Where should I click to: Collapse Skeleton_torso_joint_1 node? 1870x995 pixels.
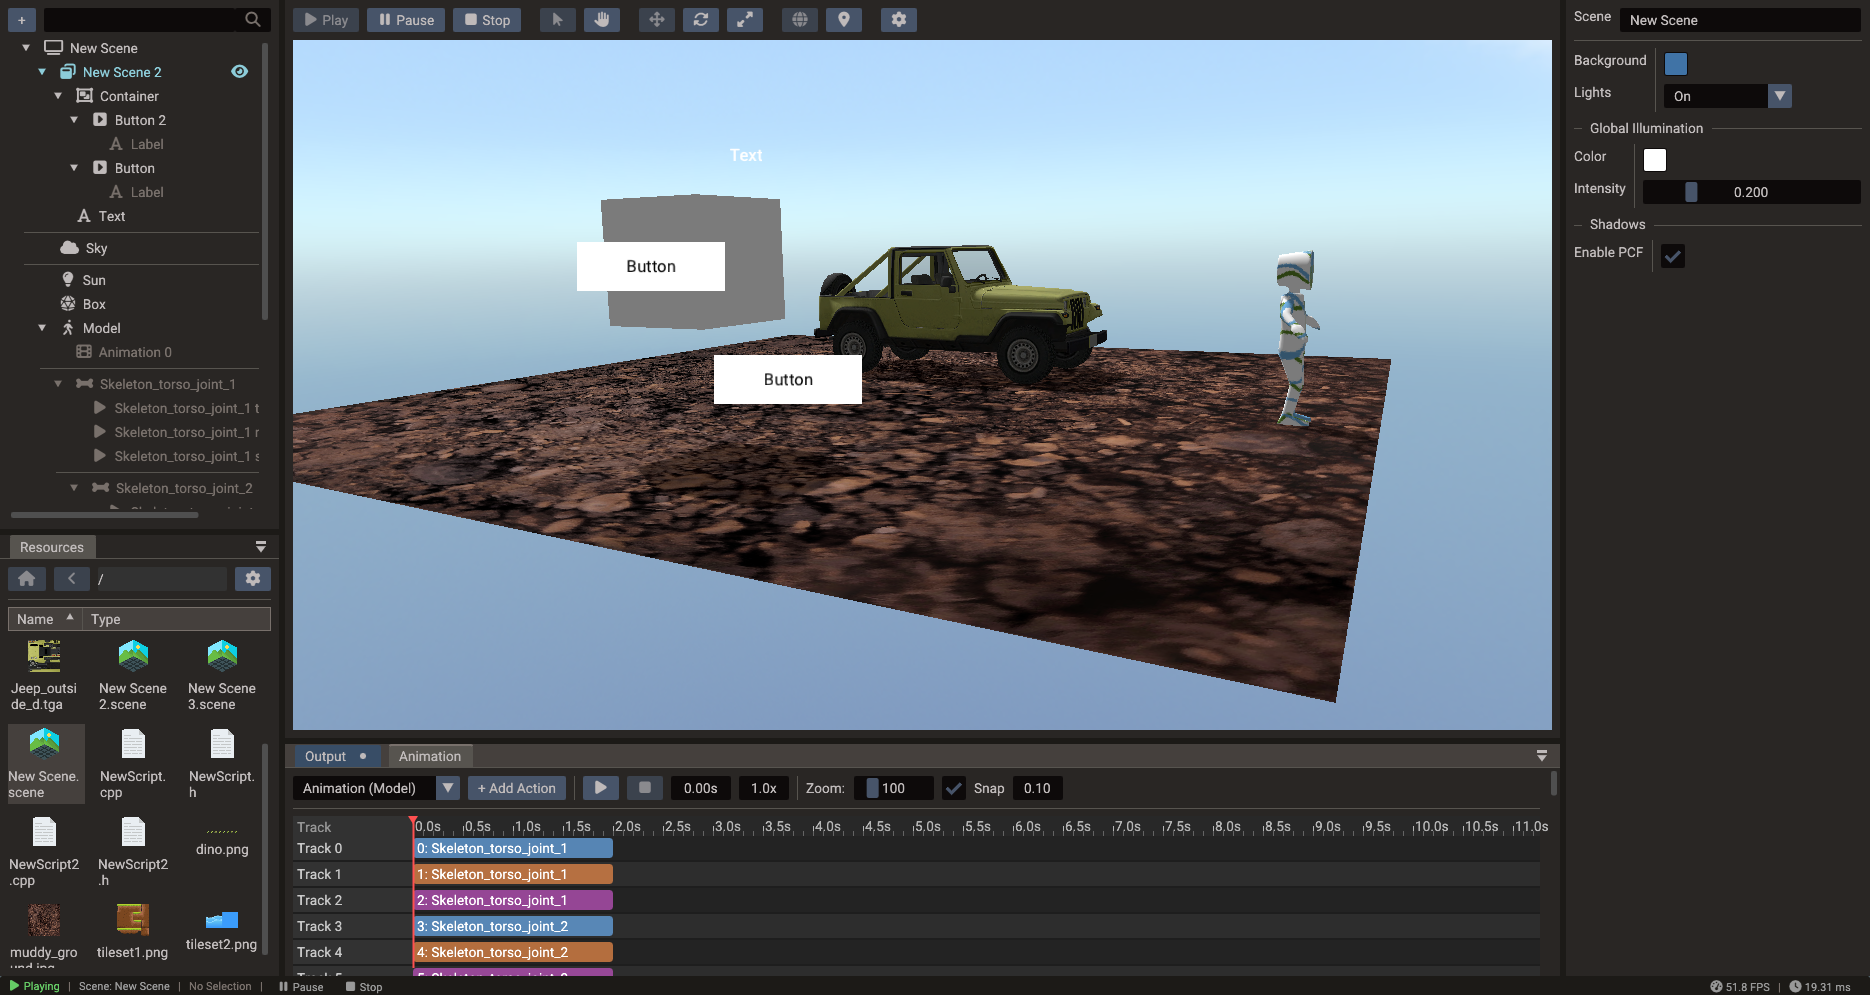(58, 384)
